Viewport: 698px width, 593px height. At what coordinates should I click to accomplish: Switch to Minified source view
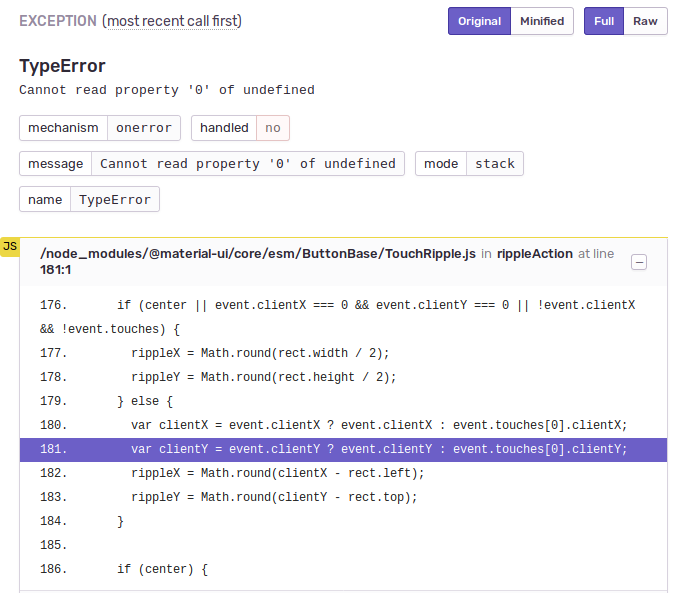(542, 21)
